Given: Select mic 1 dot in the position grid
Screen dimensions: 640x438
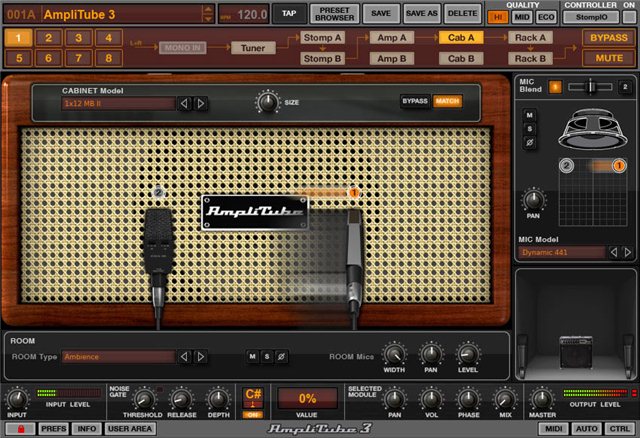Looking at the screenshot, I should [x=619, y=166].
